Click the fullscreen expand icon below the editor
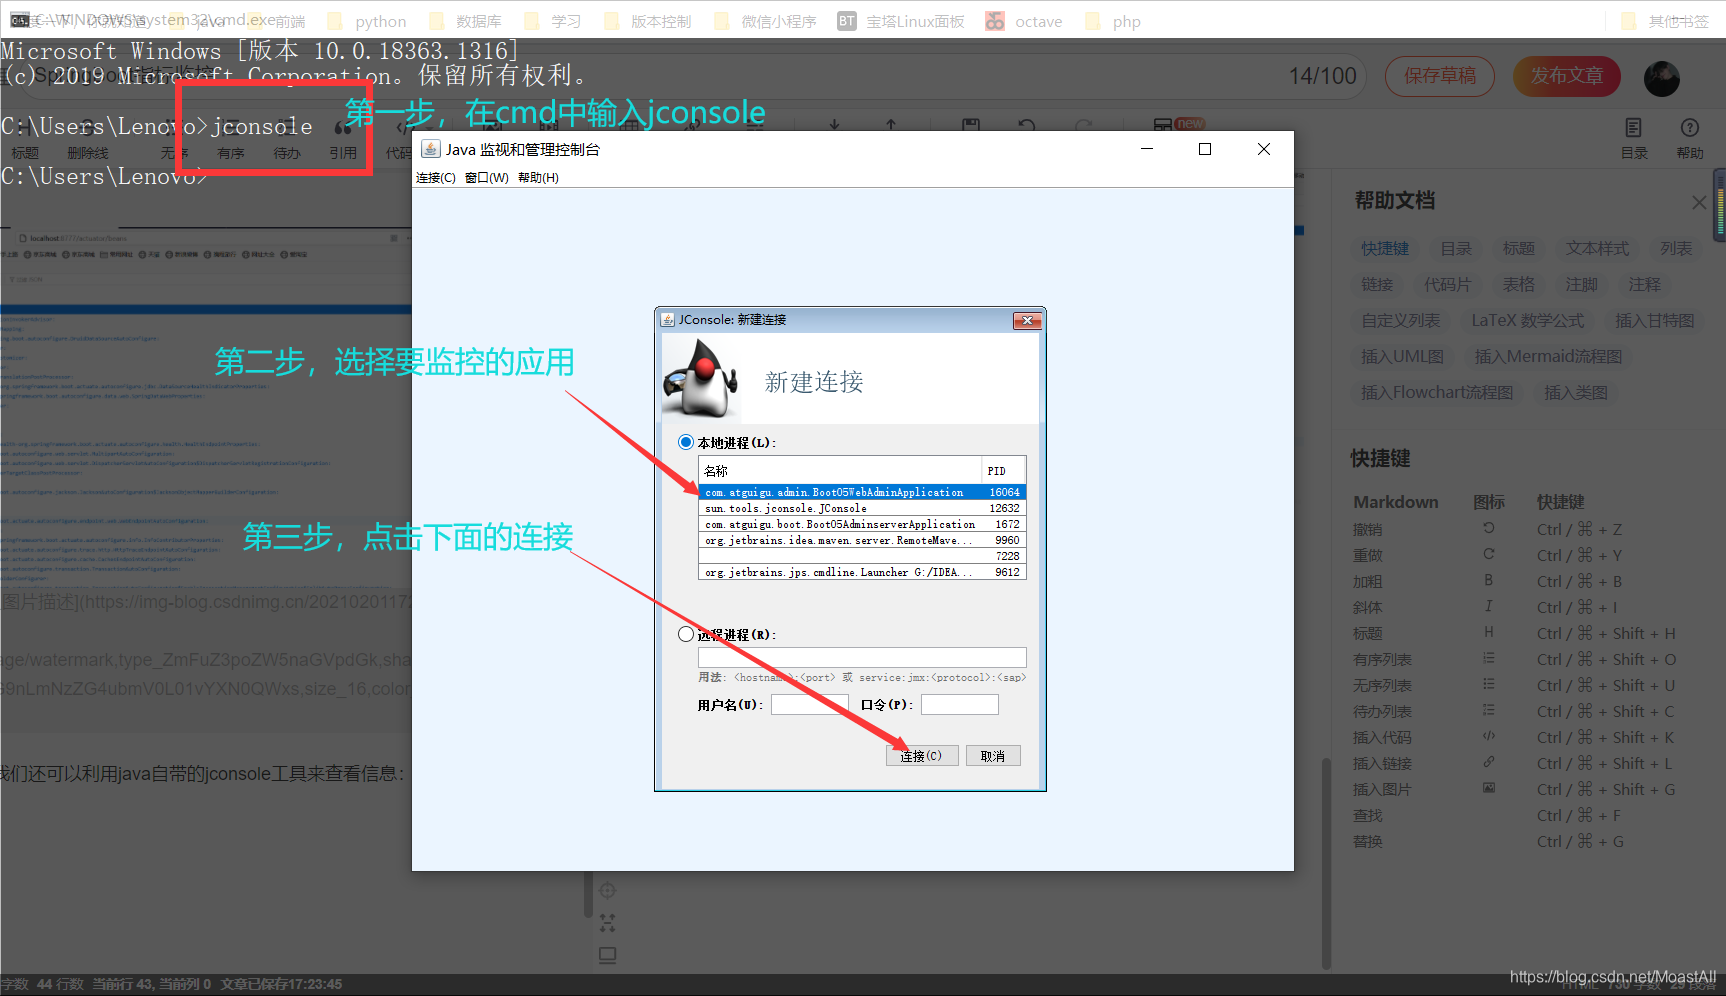 607,923
